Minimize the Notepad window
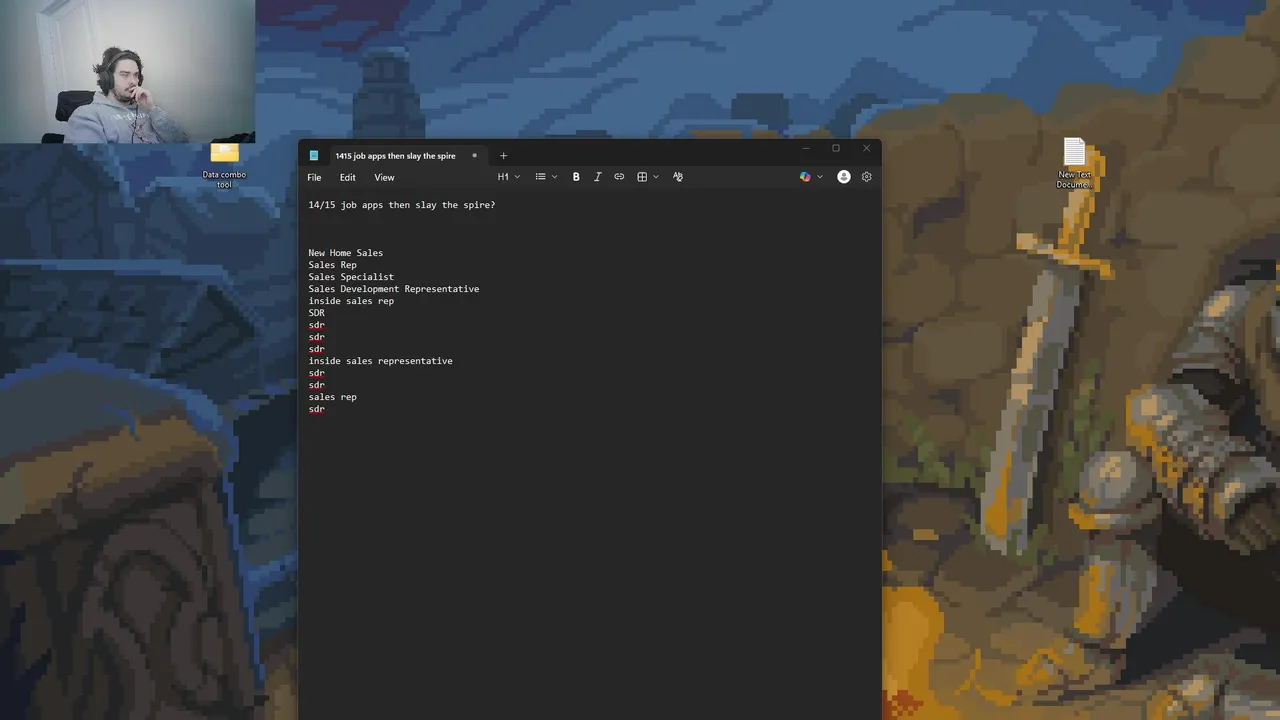The image size is (1280, 720). coord(806,149)
